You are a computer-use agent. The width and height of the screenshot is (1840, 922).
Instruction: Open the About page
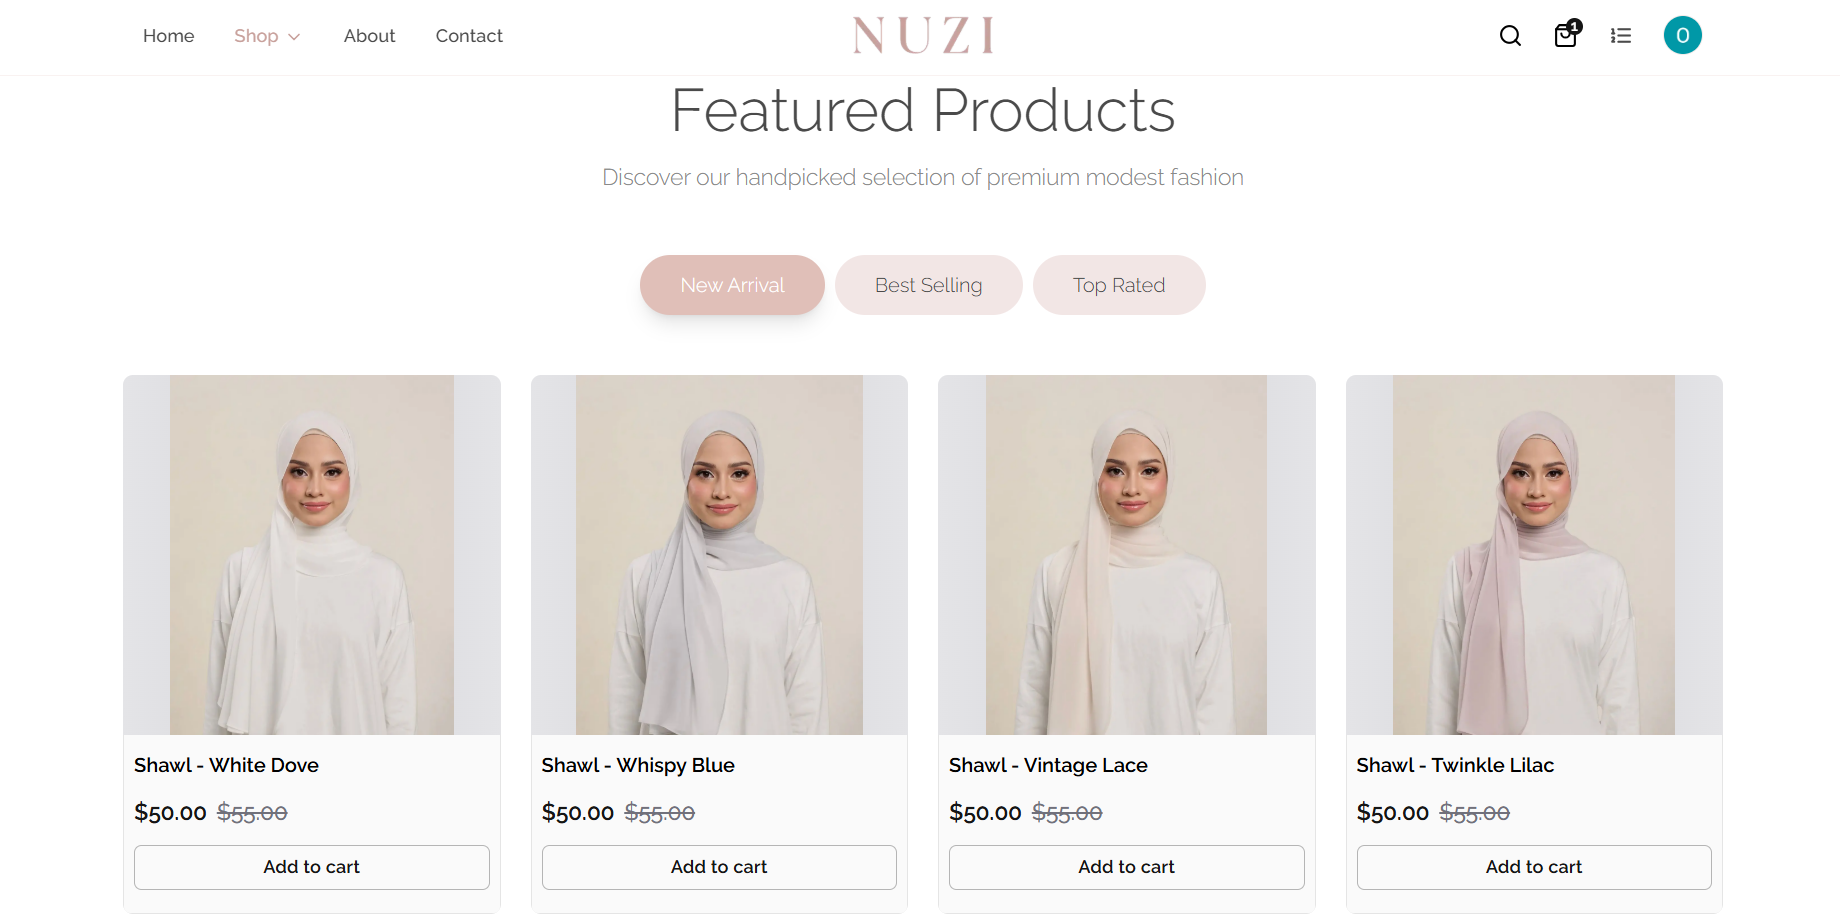pyautogui.click(x=369, y=35)
